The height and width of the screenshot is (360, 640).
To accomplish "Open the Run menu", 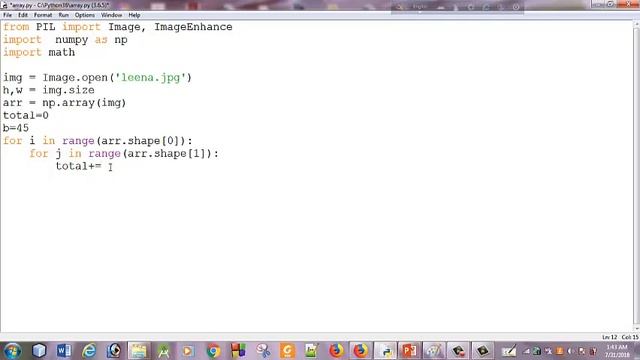I will (x=64, y=15).
